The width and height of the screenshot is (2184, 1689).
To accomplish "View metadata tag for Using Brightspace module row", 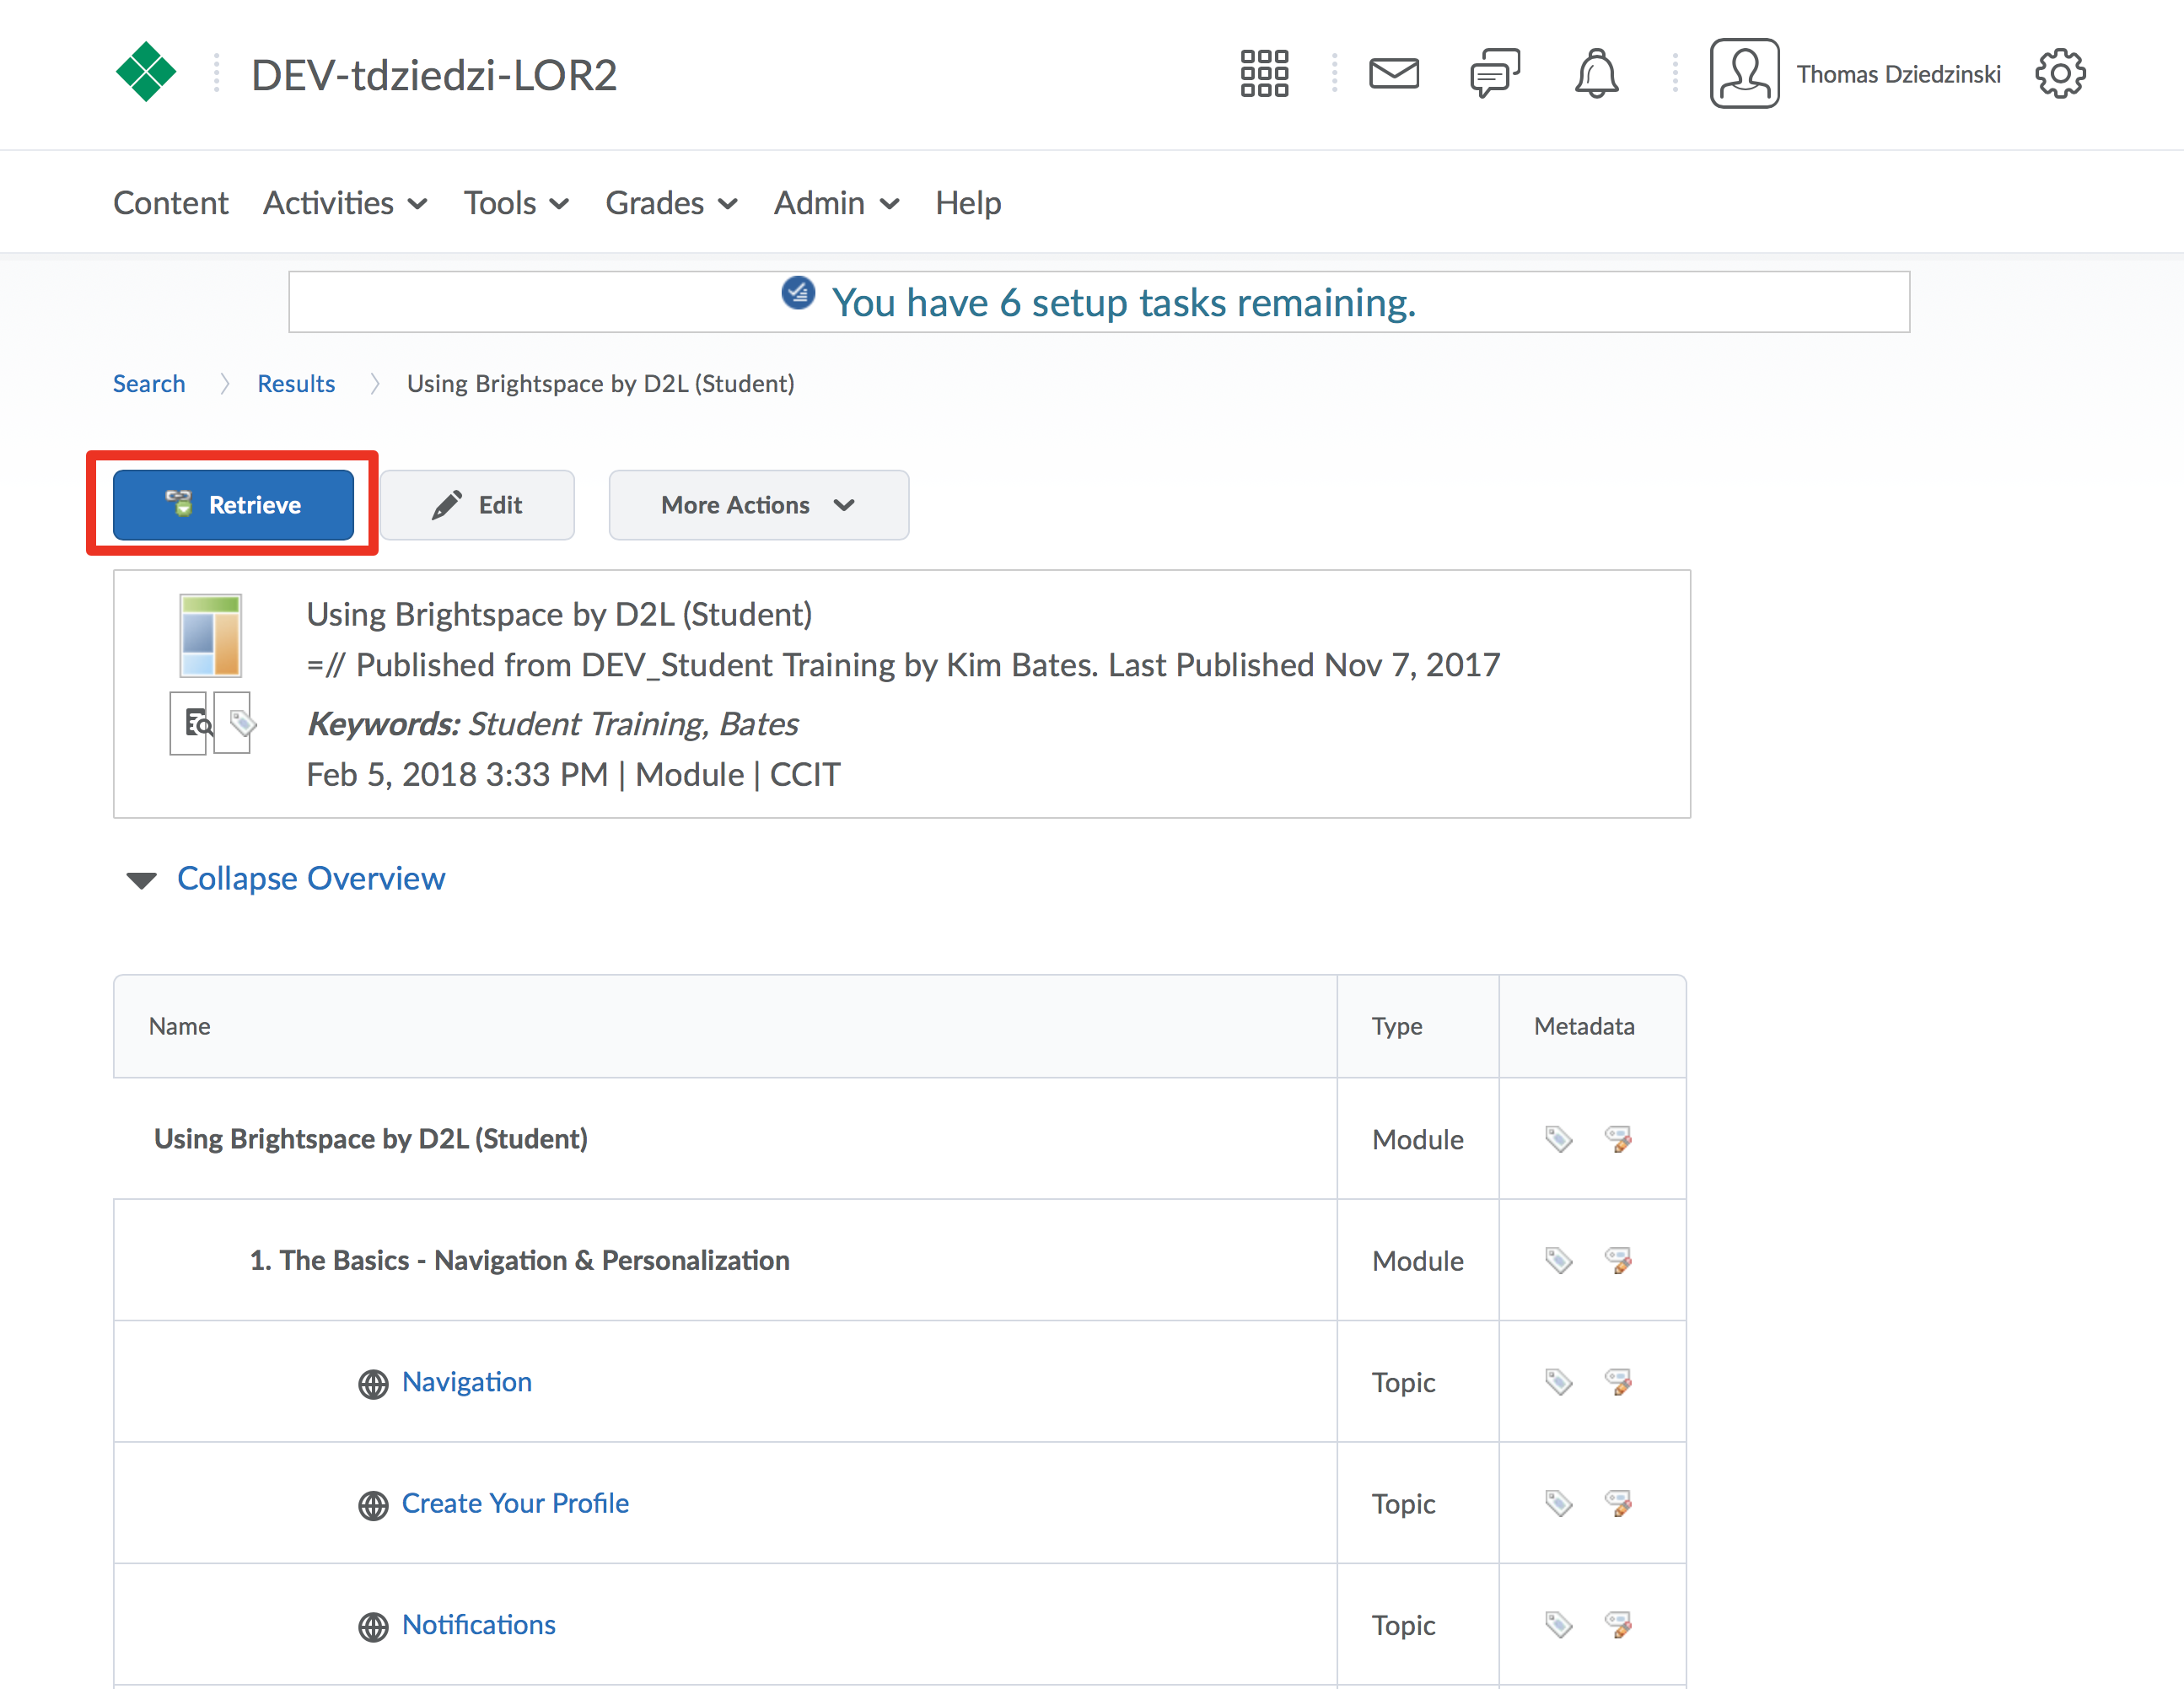I will pos(1558,1138).
